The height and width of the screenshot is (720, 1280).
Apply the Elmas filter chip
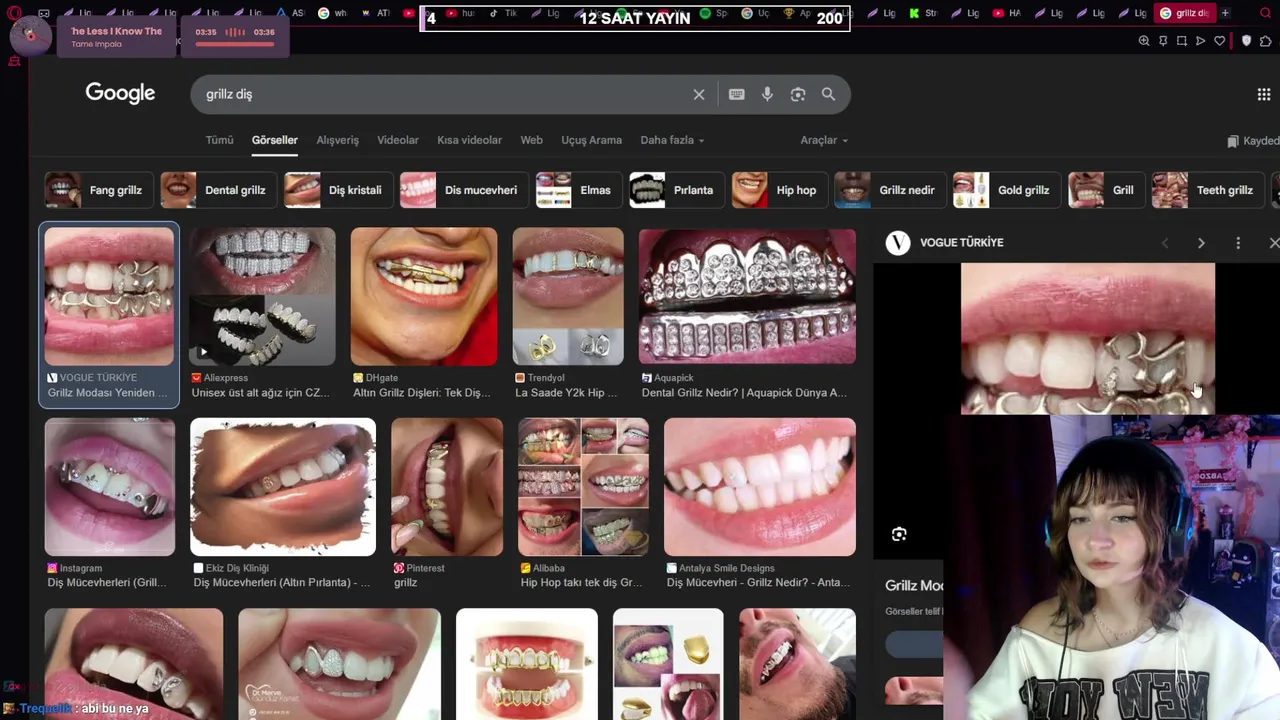[x=577, y=190]
